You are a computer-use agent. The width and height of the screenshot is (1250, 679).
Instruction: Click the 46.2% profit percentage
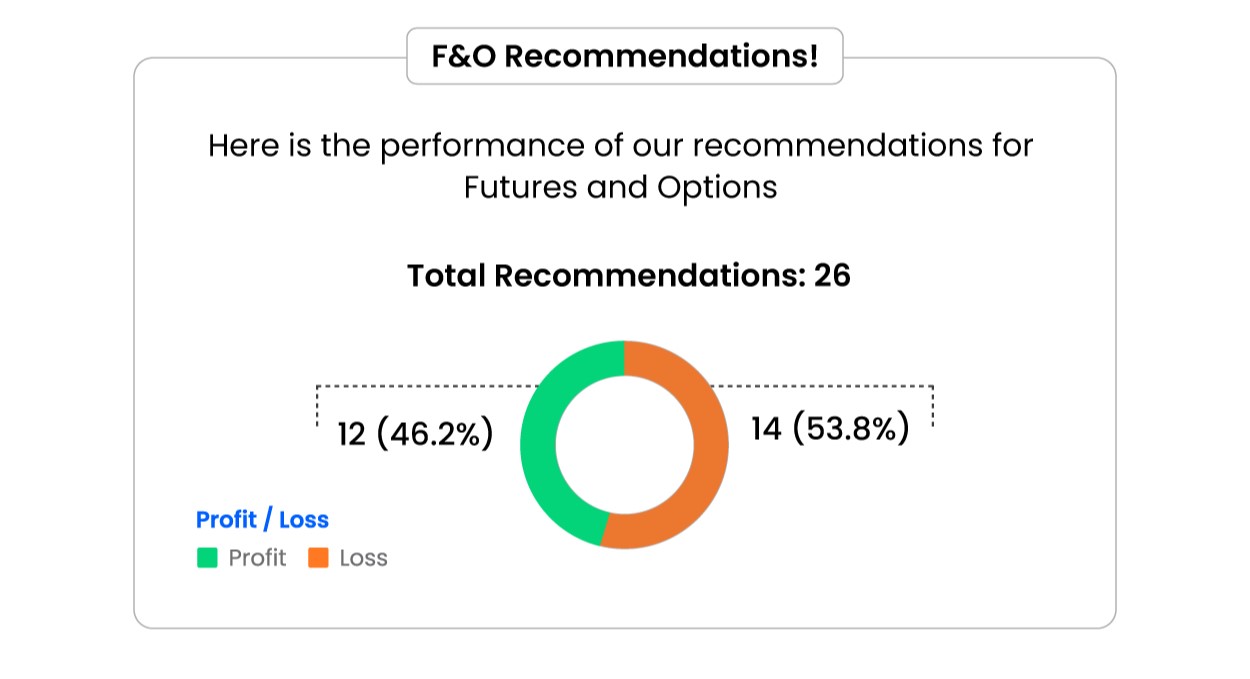pyautogui.click(x=435, y=435)
